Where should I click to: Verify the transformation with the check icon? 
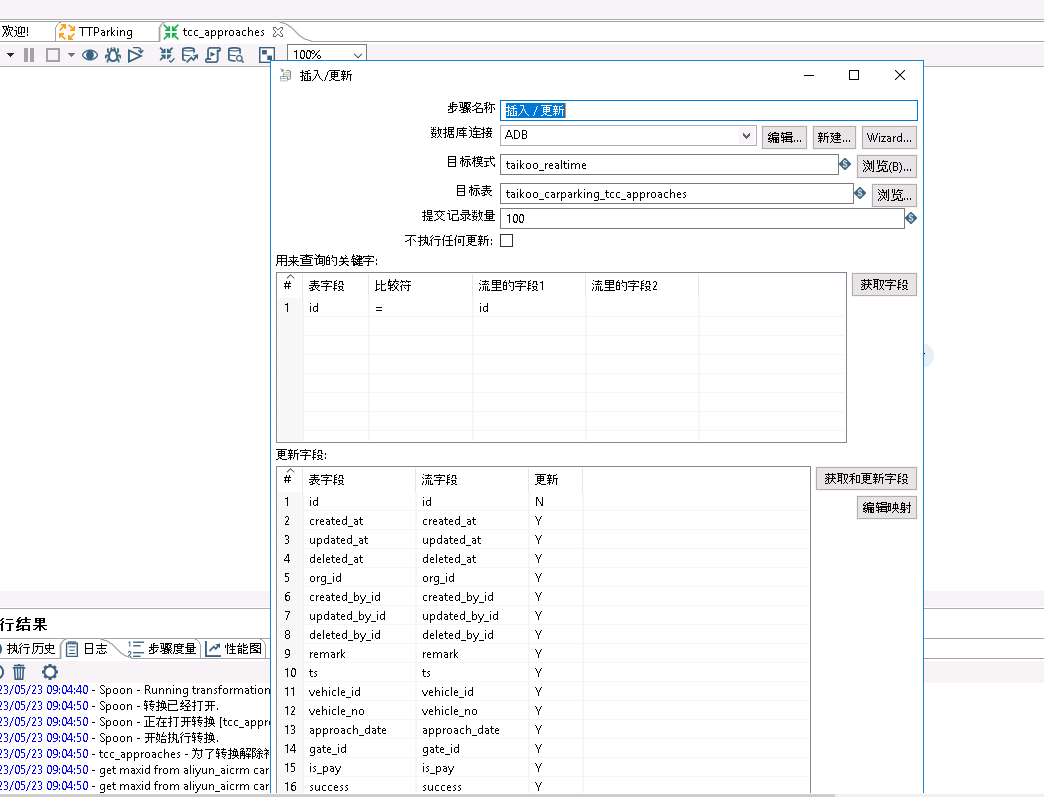click(166, 55)
